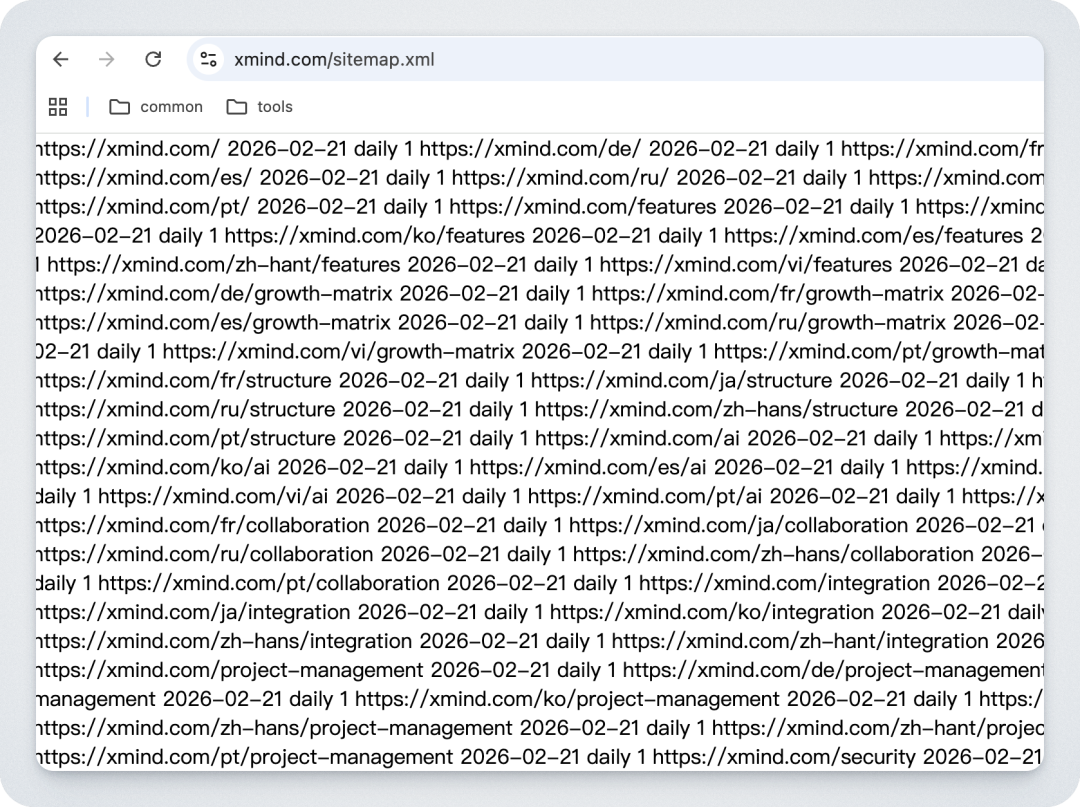
Task: Click the https://xmind.com/zh-hans/integration text
Action: pos(225,640)
